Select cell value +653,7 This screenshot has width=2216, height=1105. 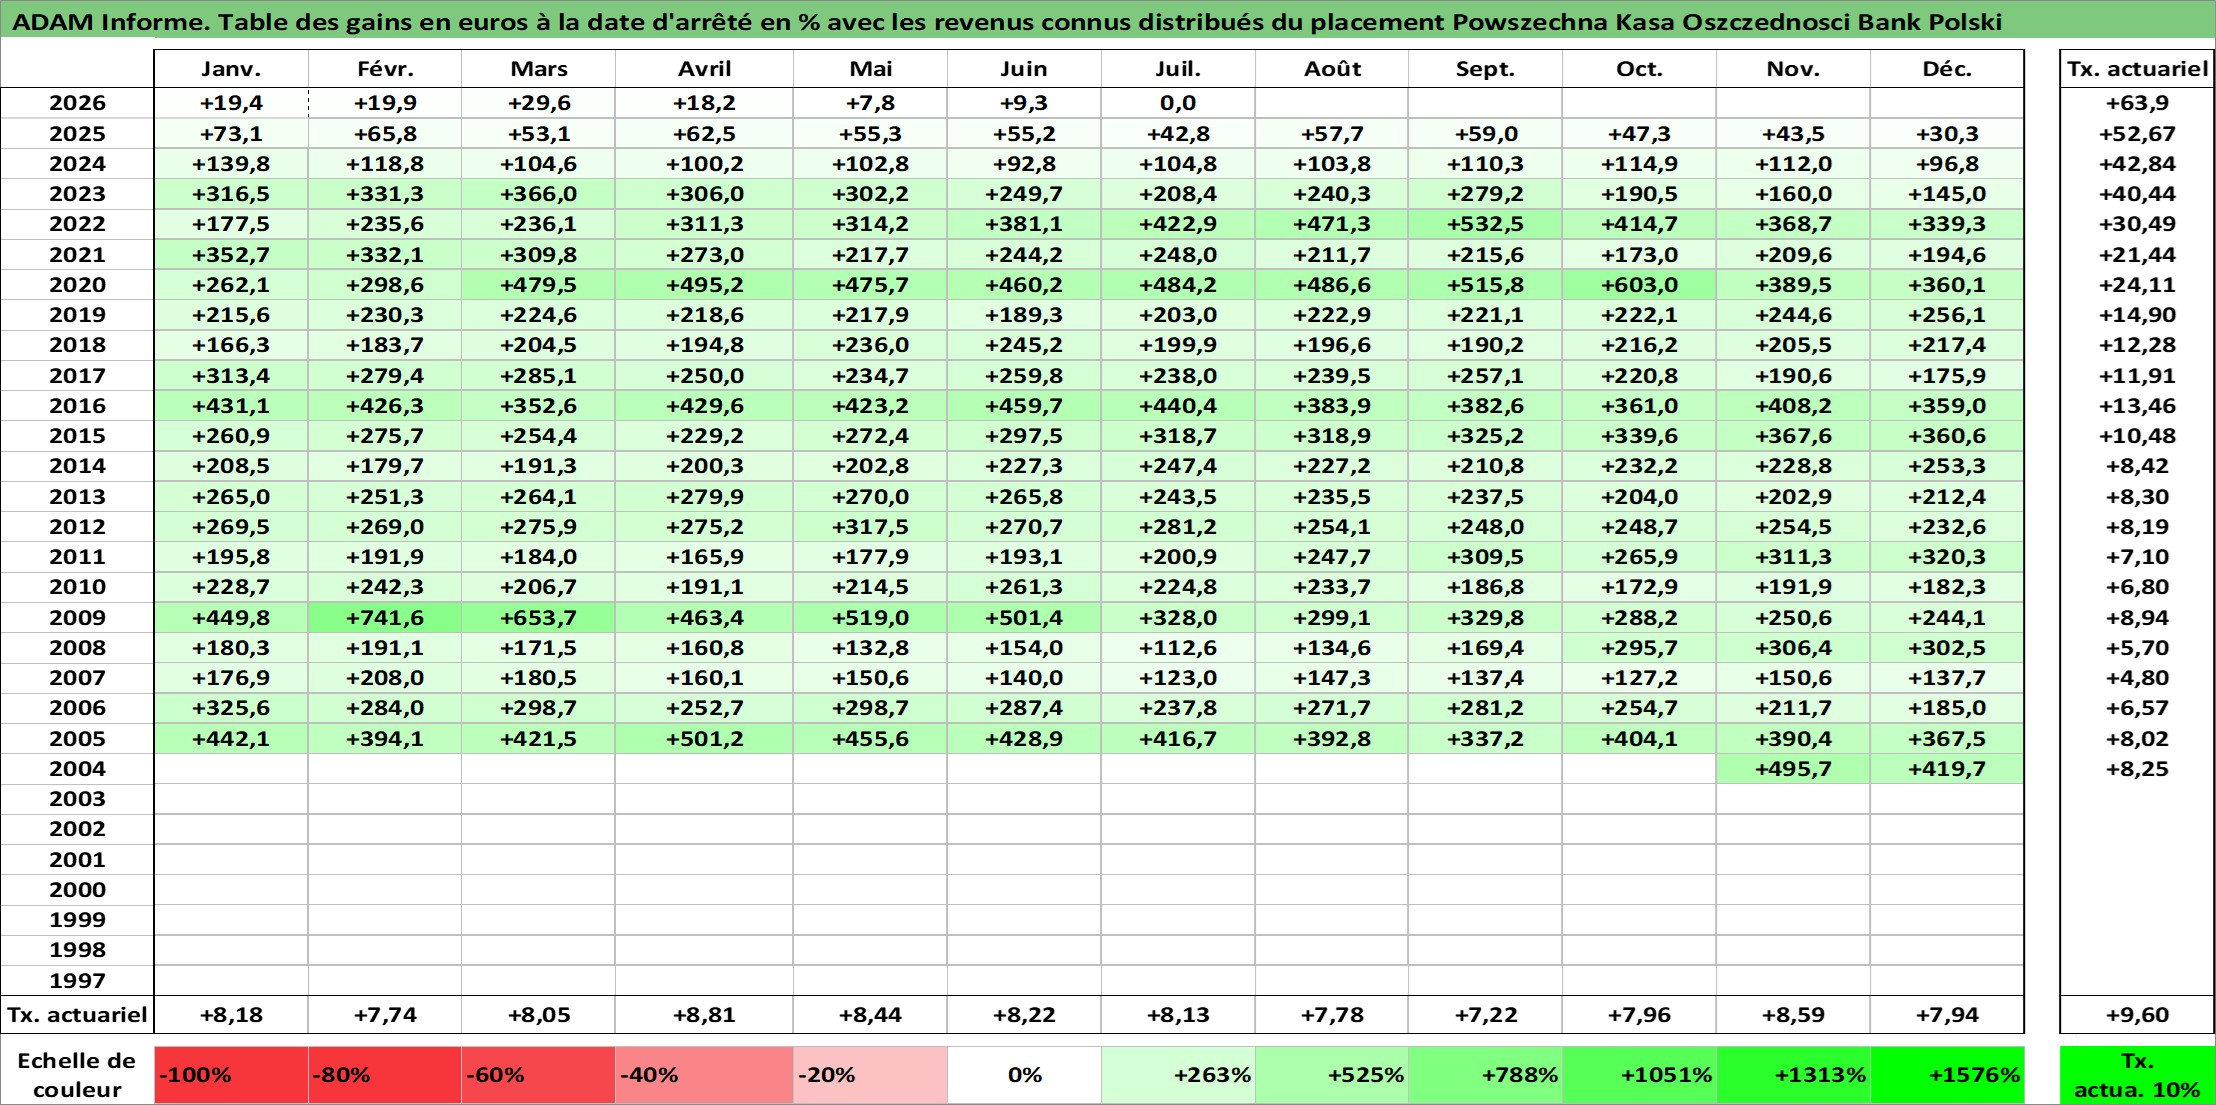pos(538,618)
